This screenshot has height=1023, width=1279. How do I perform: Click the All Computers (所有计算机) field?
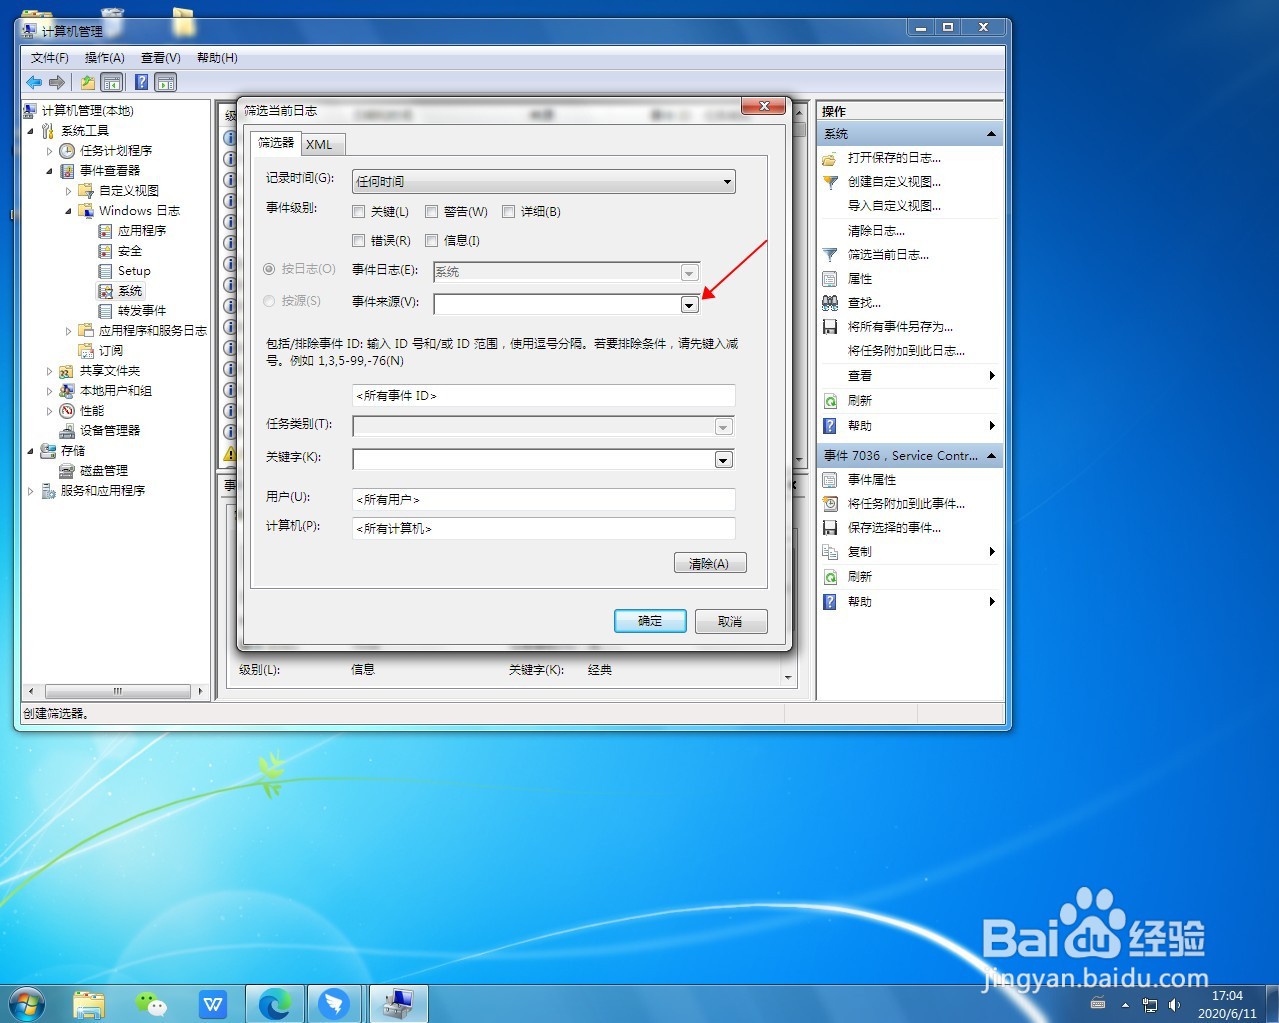[x=544, y=529]
